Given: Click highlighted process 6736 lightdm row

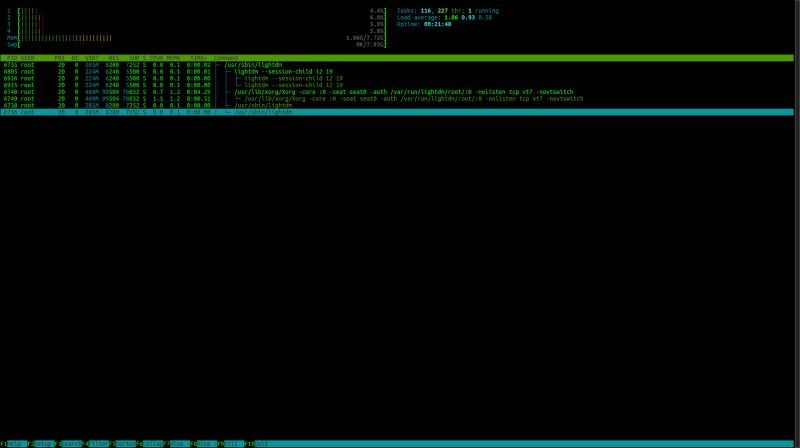Looking at the screenshot, I should click(x=397, y=112).
